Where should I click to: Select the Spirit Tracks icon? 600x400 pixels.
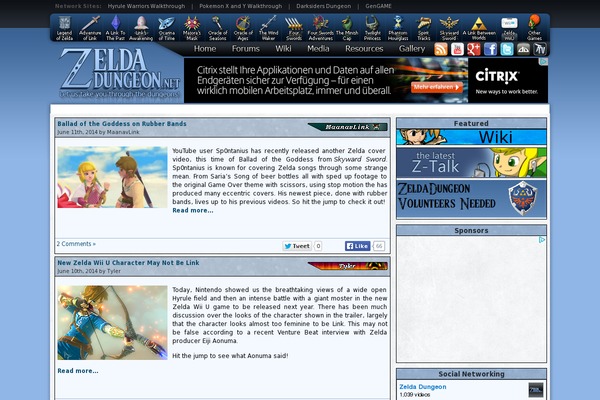424,28
